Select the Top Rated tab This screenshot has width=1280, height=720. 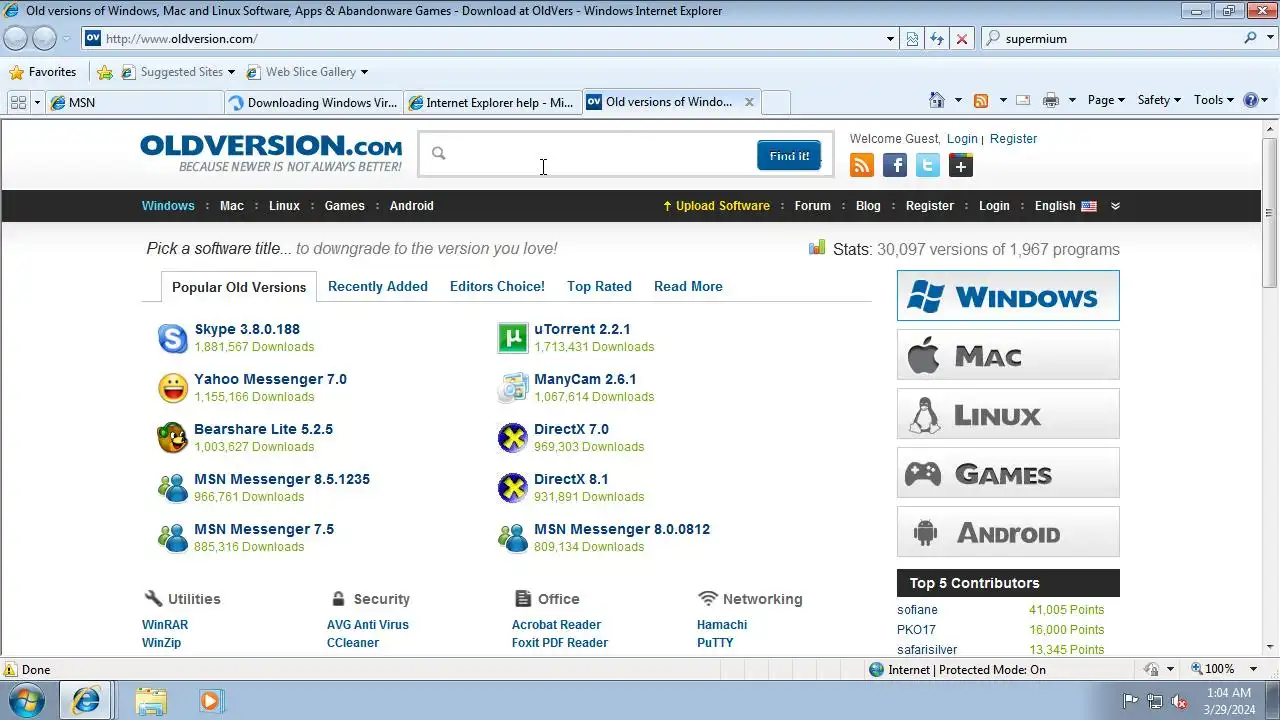[599, 286]
